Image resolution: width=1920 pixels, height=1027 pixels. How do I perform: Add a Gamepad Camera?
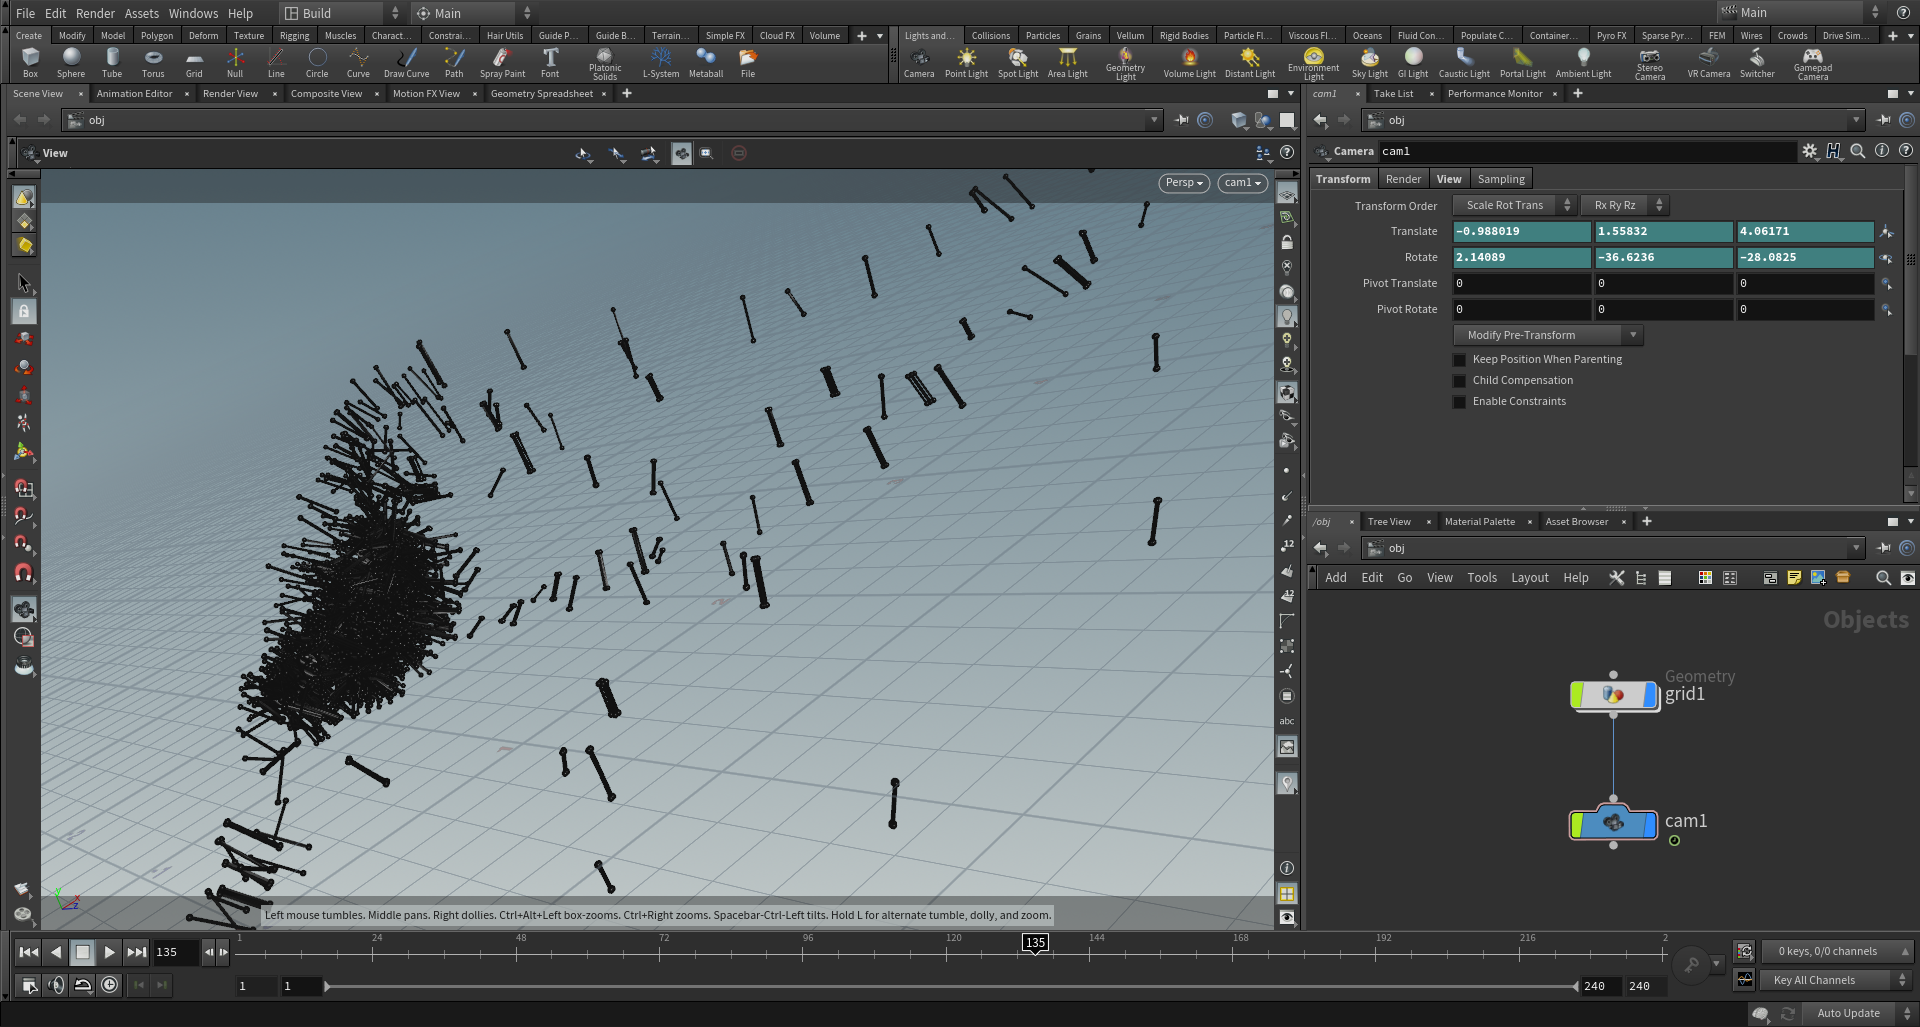coord(1812,64)
